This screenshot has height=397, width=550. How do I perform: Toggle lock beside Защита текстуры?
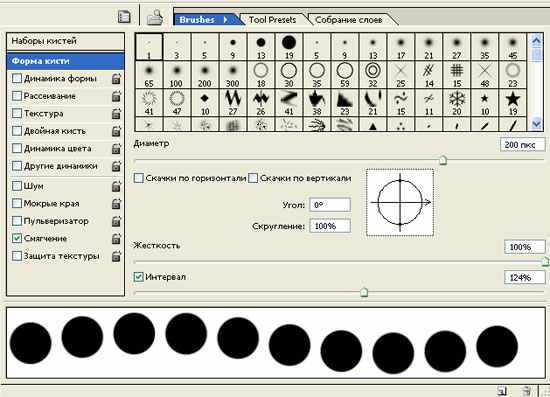coord(116,256)
